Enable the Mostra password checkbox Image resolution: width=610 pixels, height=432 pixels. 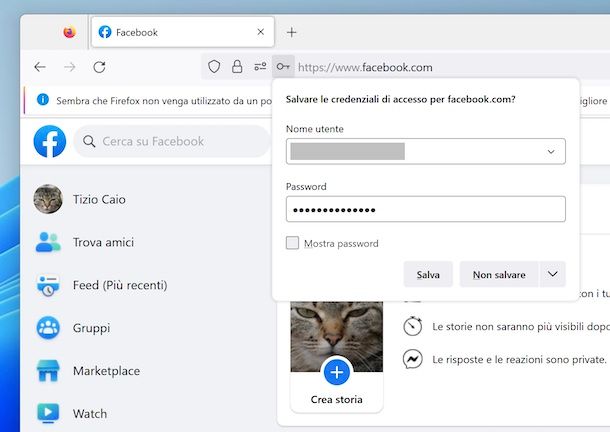coord(292,243)
